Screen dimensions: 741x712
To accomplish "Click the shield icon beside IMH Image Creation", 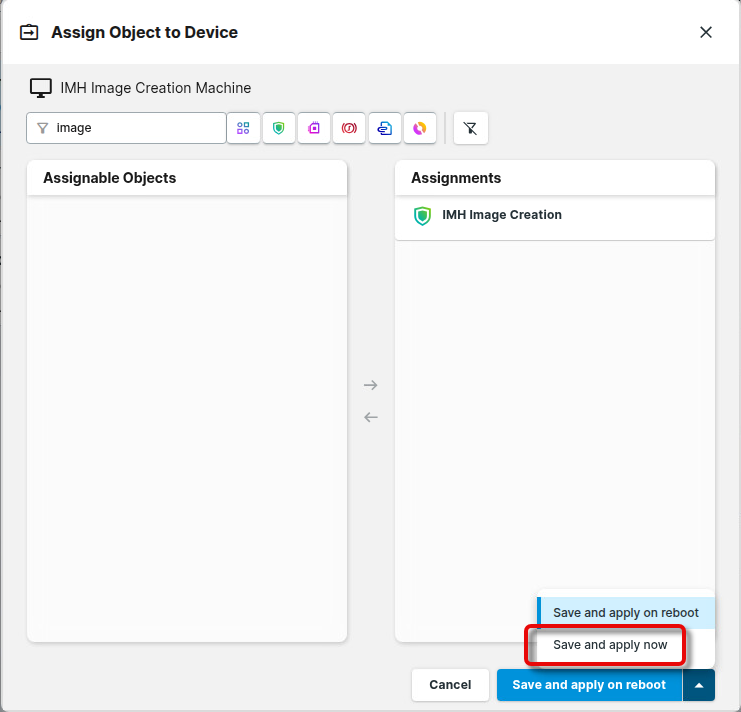I will point(422,216).
